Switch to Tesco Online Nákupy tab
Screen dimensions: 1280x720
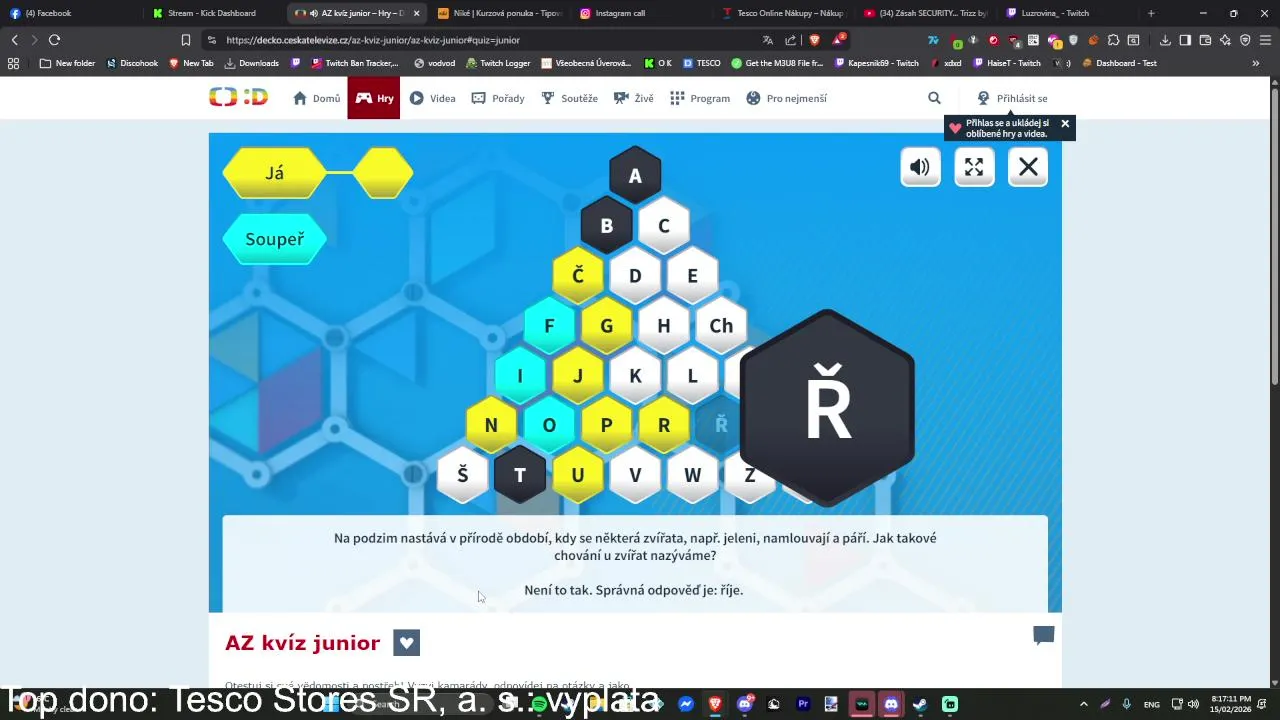tap(784, 13)
